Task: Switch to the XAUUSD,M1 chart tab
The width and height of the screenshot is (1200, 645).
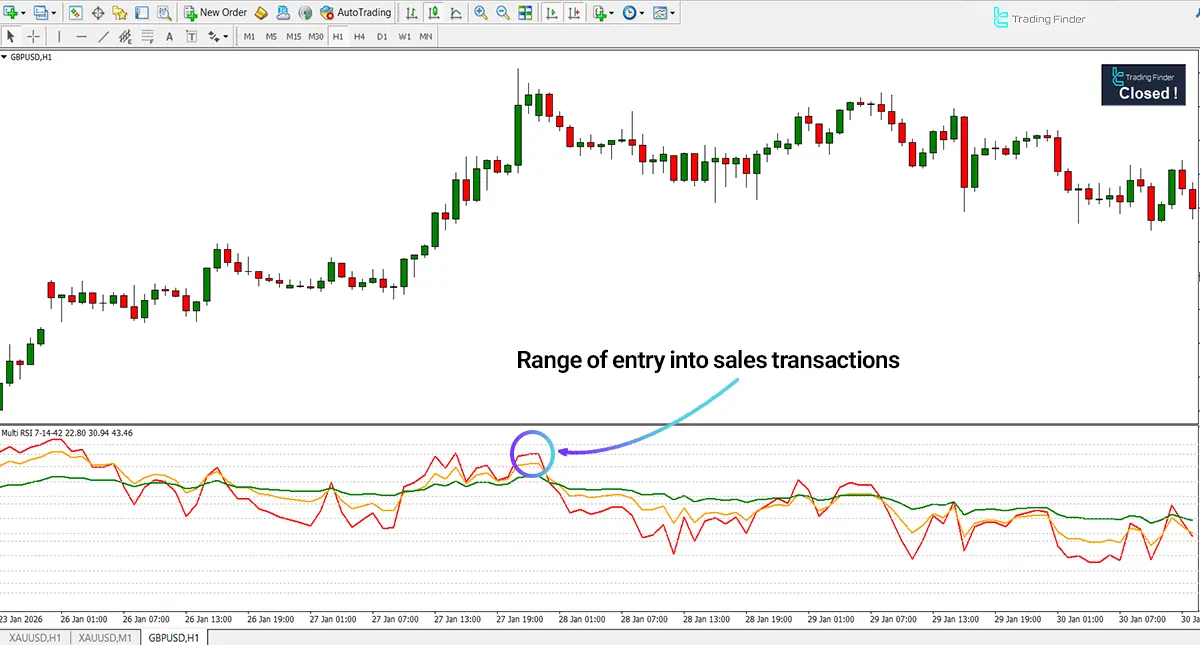Action: [104, 637]
